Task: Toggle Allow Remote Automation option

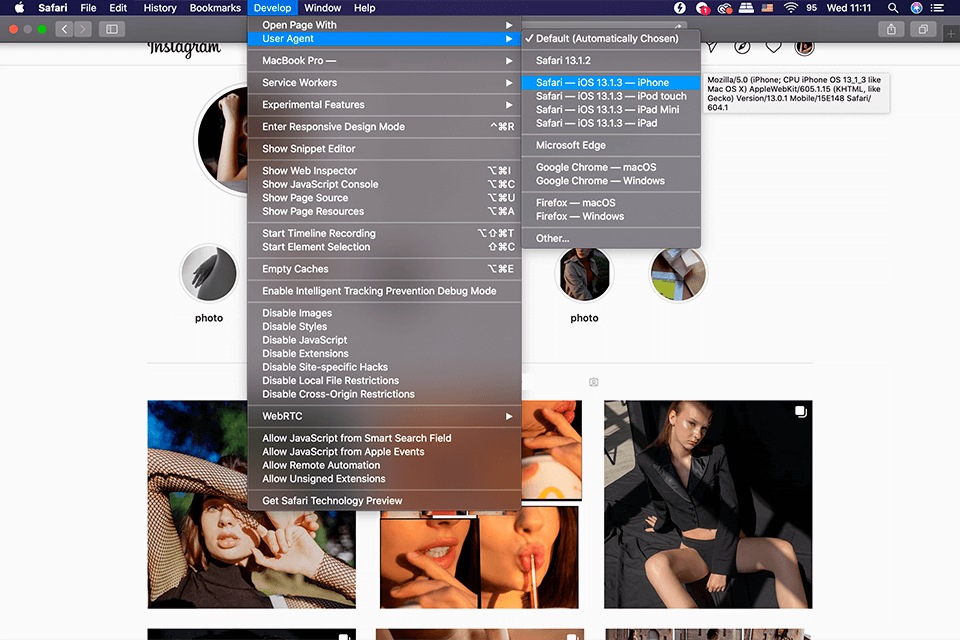Action: [321, 465]
